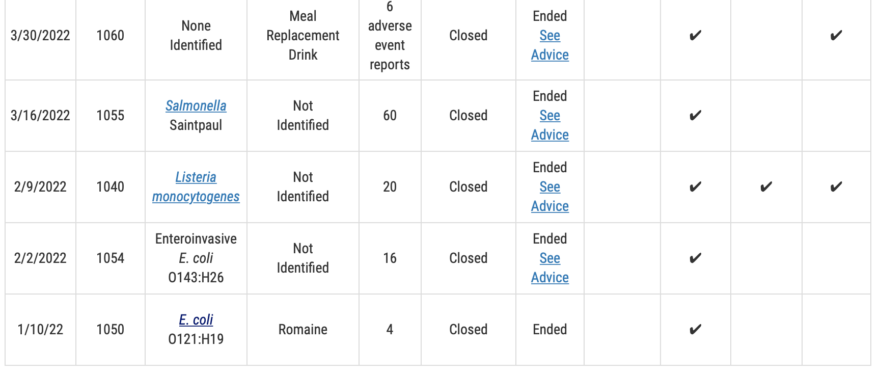Click last checkmark in Listeria row 1040
This screenshot has height=373, width=880.
tap(836, 187)
